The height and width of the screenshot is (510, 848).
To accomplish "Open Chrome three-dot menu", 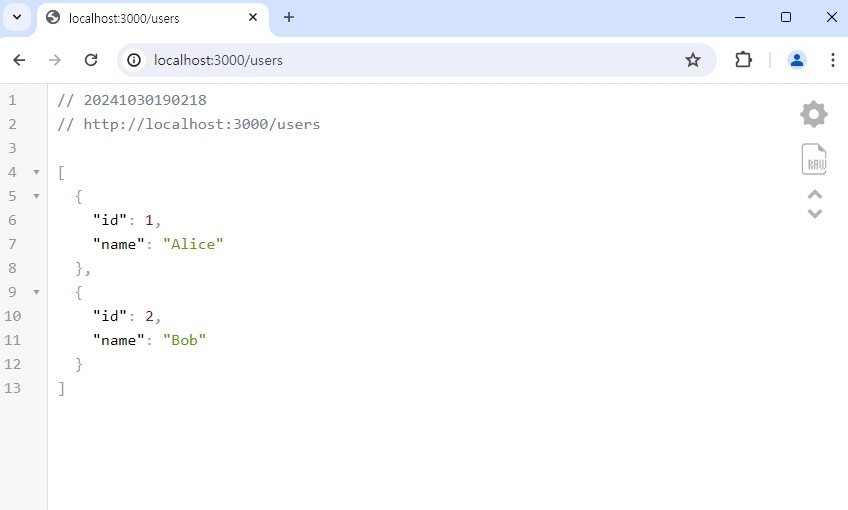I will [x=832, y=60].
